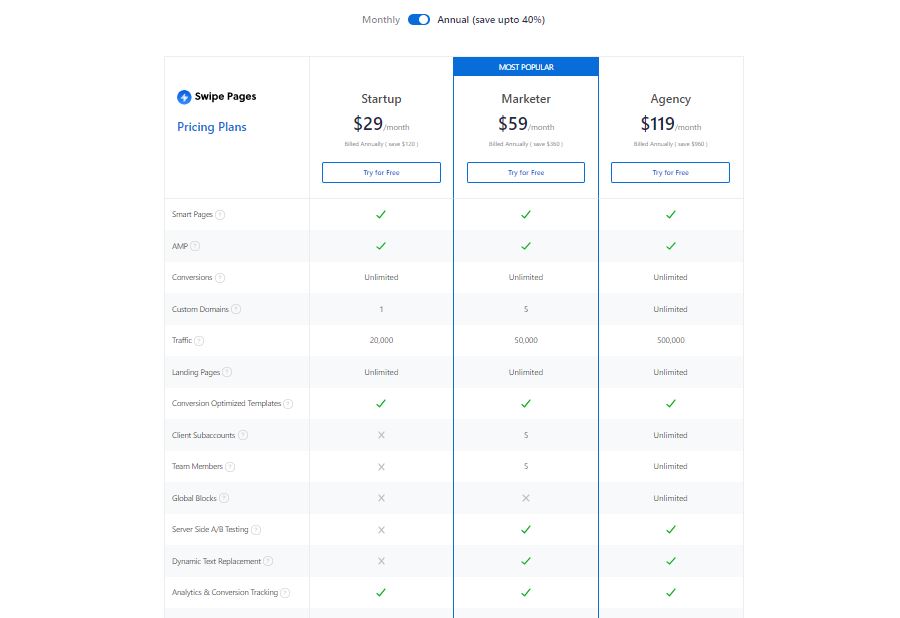This screenshot has height=618, width=900.
Task: Click the Agency Analytics & Conversion Tracking checkmark
Action: click(x=670, y=592)
